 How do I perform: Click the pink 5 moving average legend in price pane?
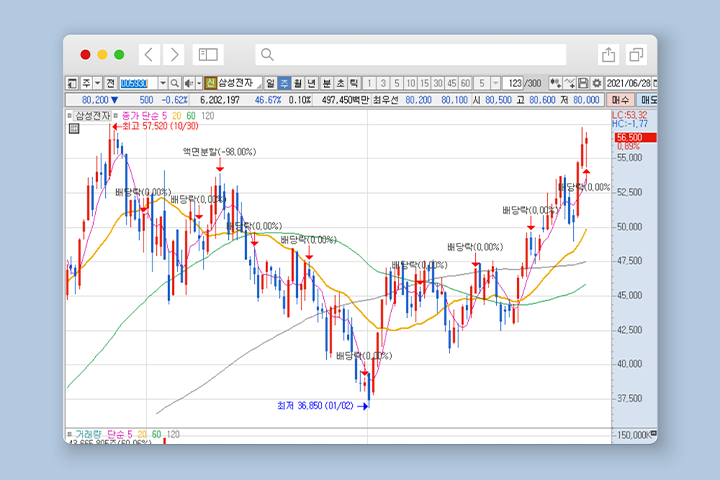pos(164,116)
